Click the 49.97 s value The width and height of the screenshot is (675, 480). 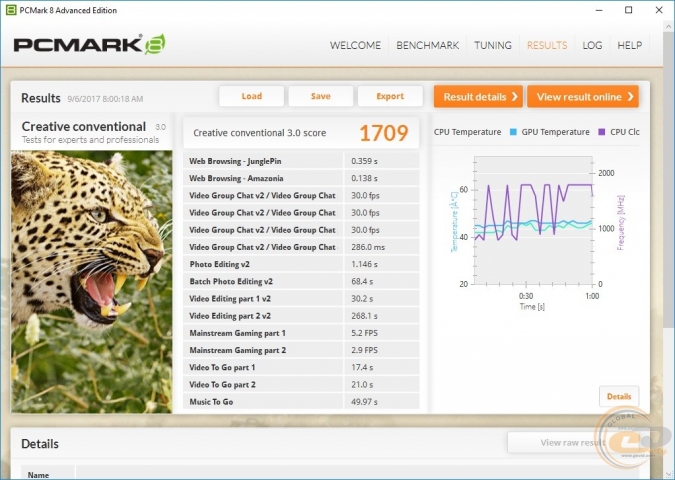click(x=364, y=402)
